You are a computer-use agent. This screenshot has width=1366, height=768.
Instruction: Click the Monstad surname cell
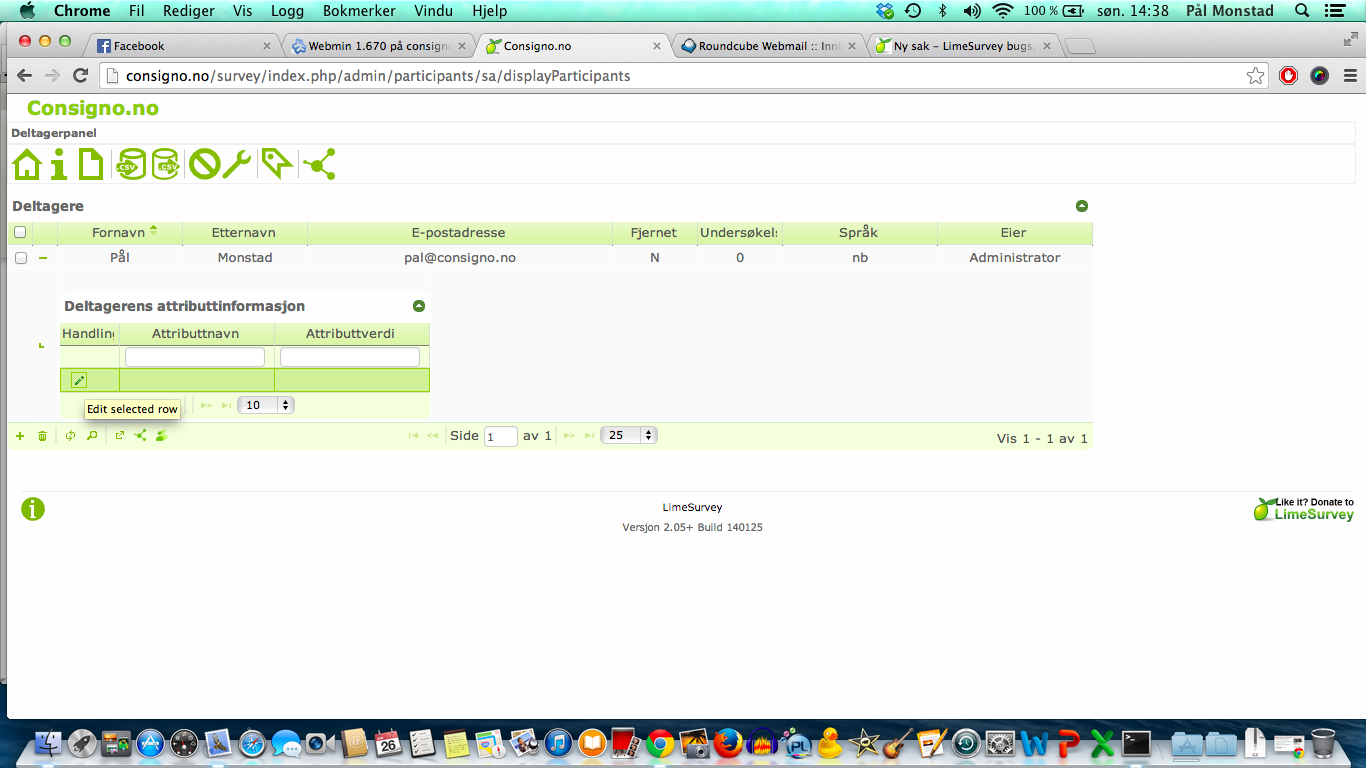tap(245, 258)
